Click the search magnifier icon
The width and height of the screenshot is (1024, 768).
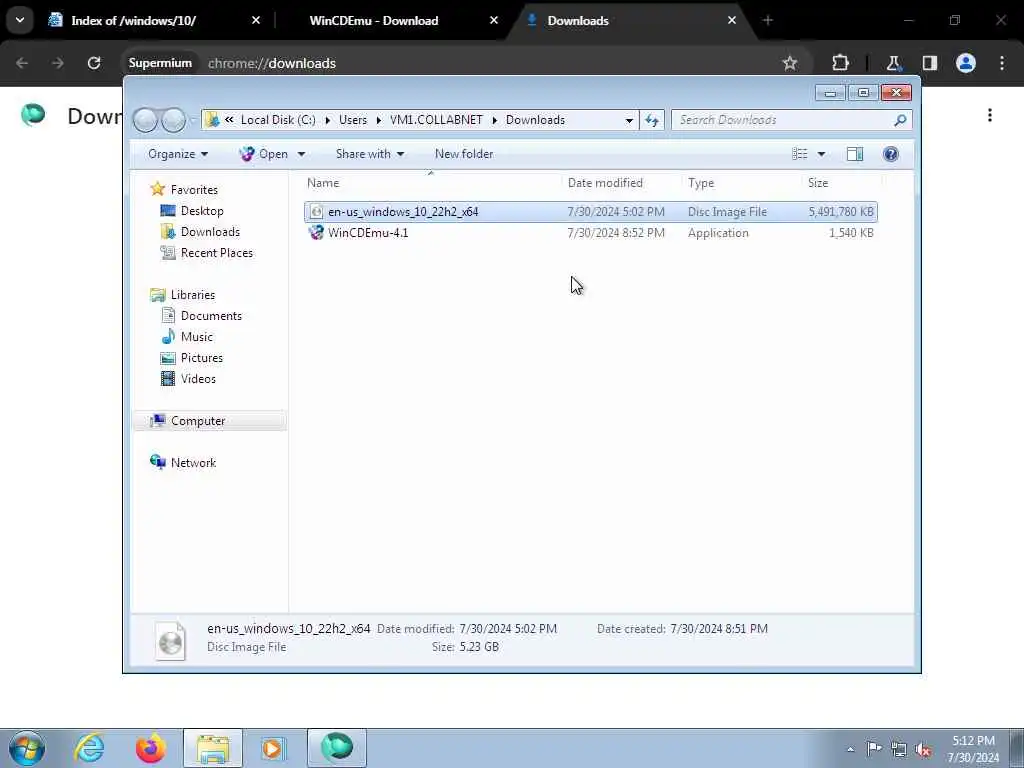click(900, 120)
